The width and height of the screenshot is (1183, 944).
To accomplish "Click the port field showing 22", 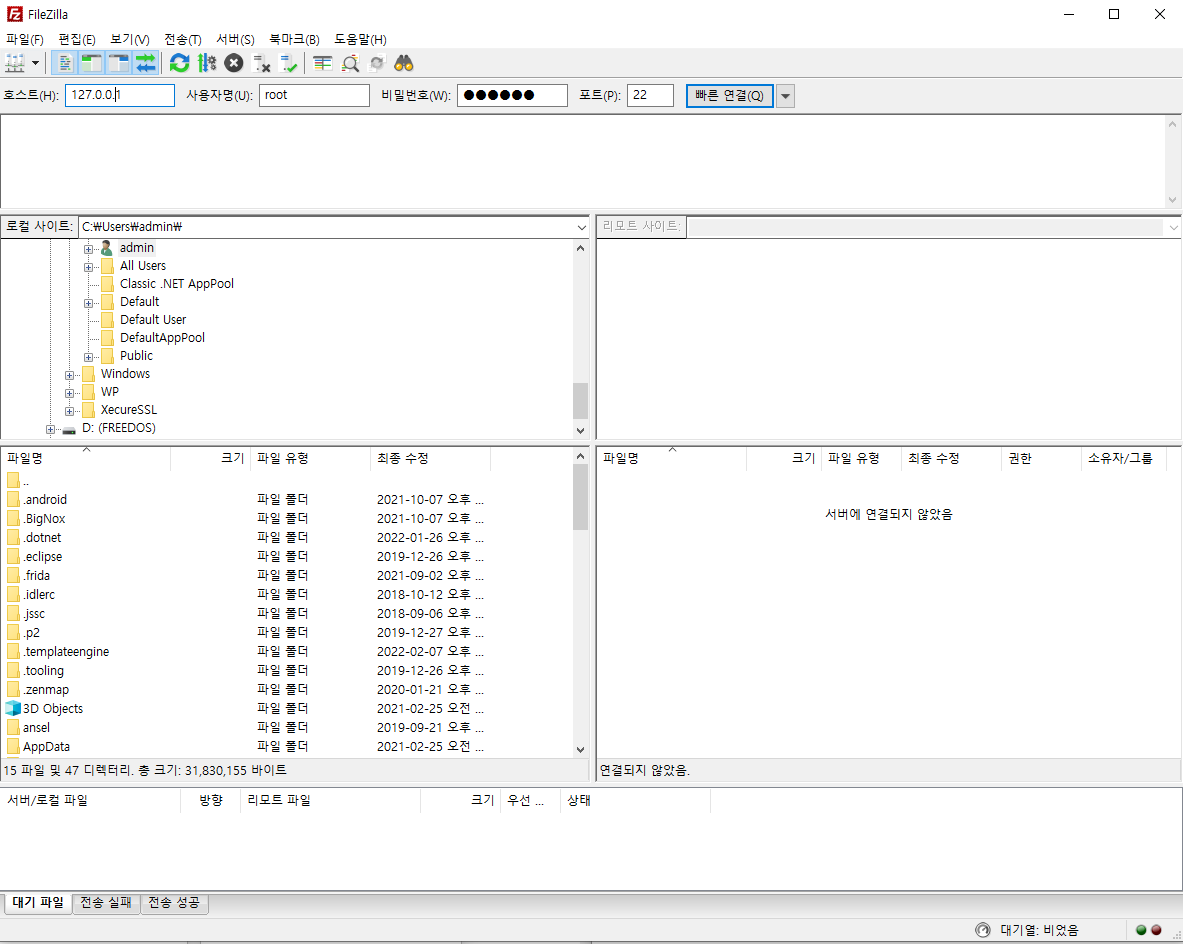I will (x=650, y=95).
